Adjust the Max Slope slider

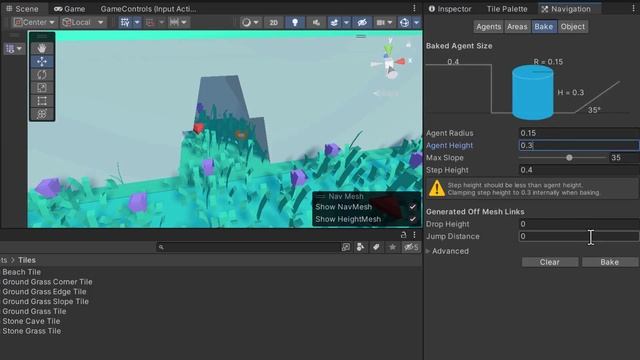[562, 158]
